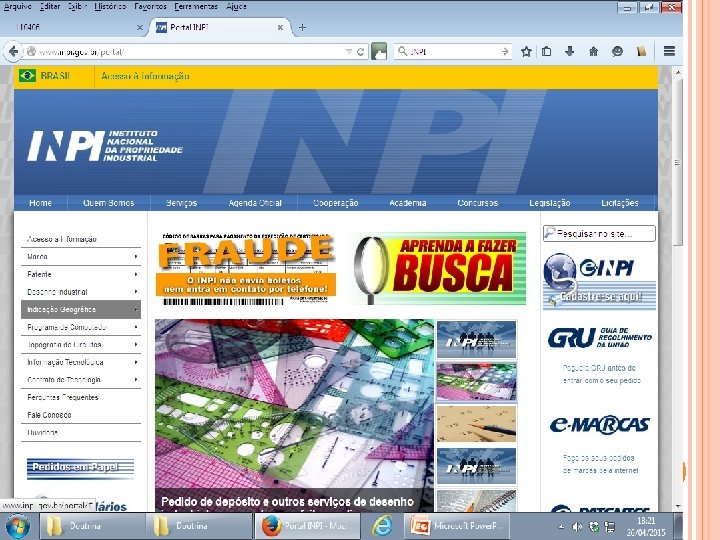Image resolution: width=720 pixels, height=540 pixels.
Task: Open Legislação navigation item
Action: (x=550, y=202)
